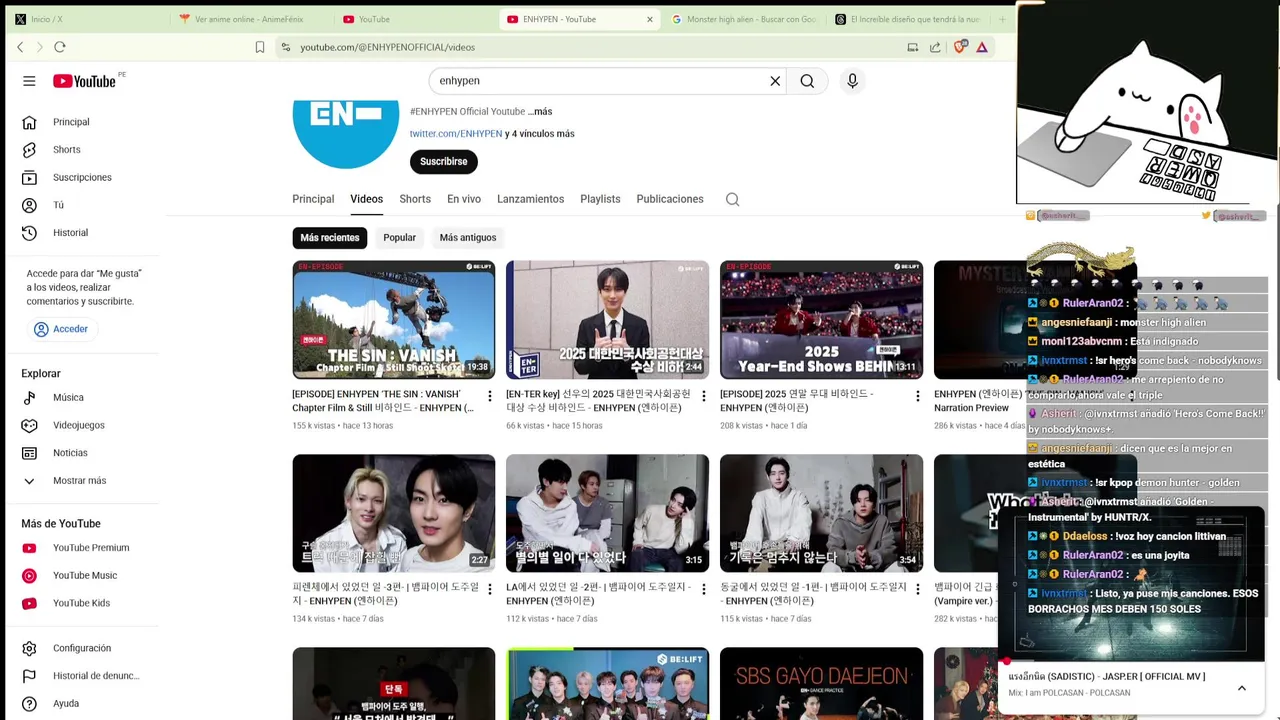This screenshot has height=720, width=1280.
Task: Open options menu for 2025 Year-End Shows video
Action: click(917, 397)
